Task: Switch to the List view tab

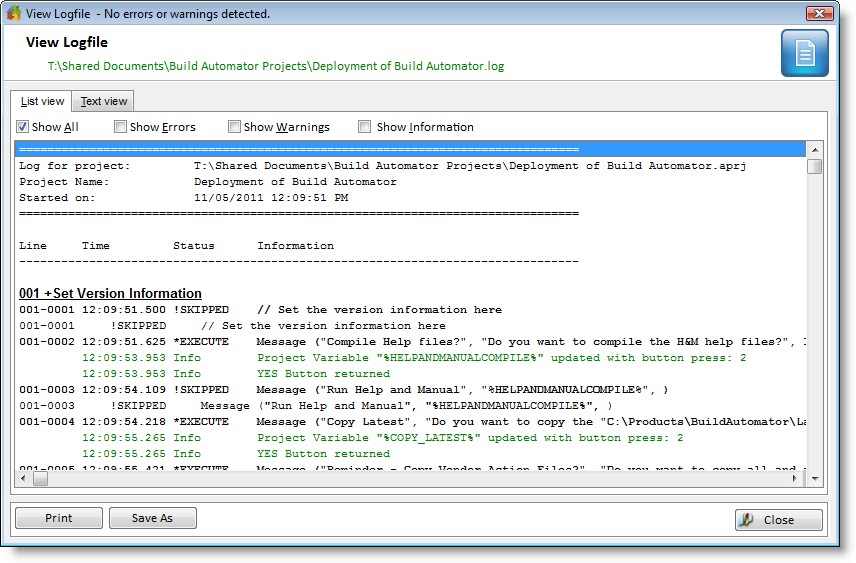Action: (x=42, y=101)
